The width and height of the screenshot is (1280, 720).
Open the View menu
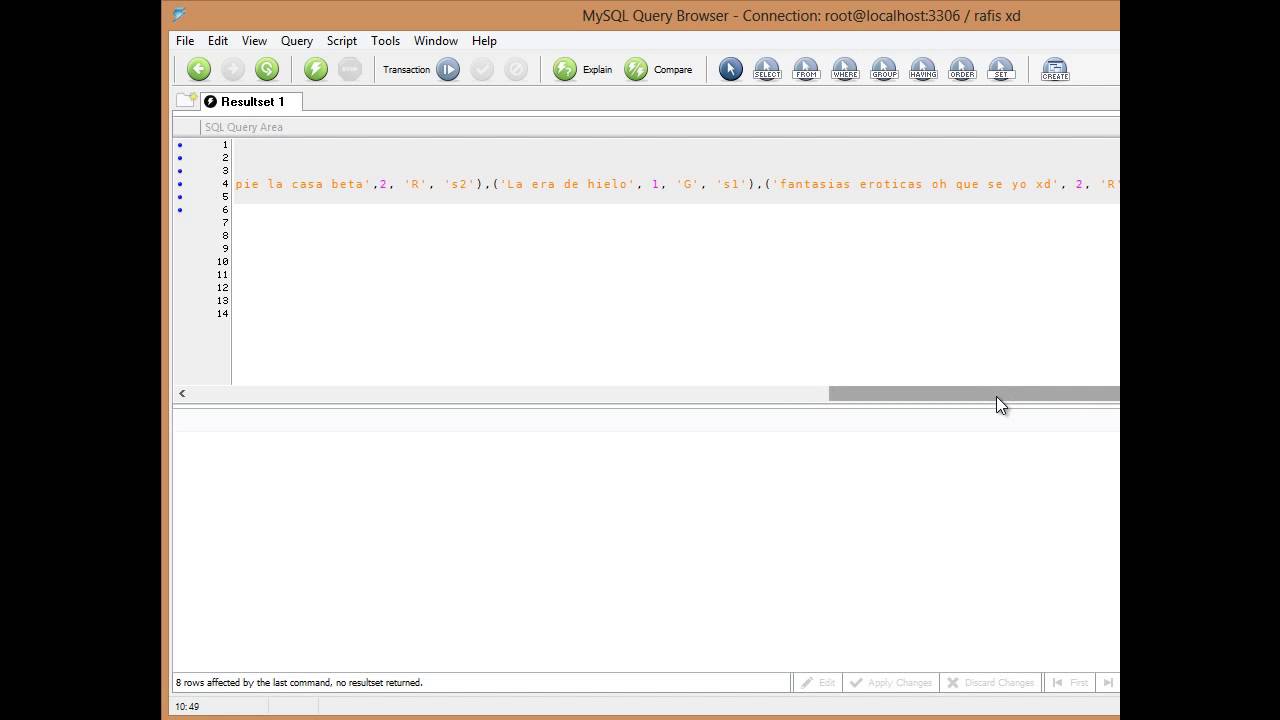pyautogui.click(x=254, y=41)
